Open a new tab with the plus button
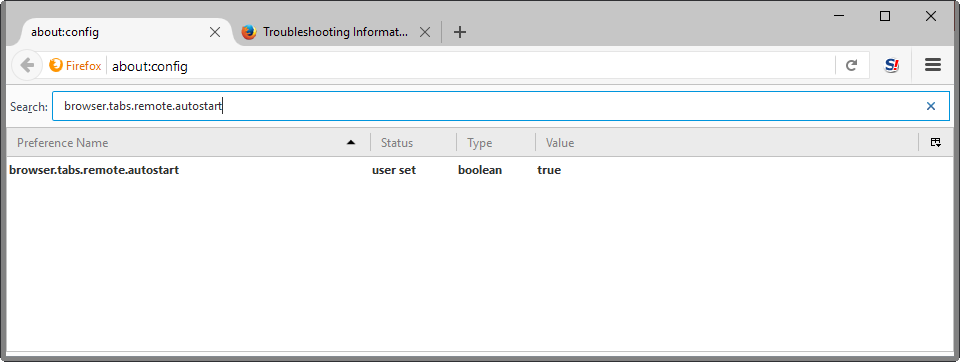The width and height of the screenshot is (960, 362). point(460,32)
